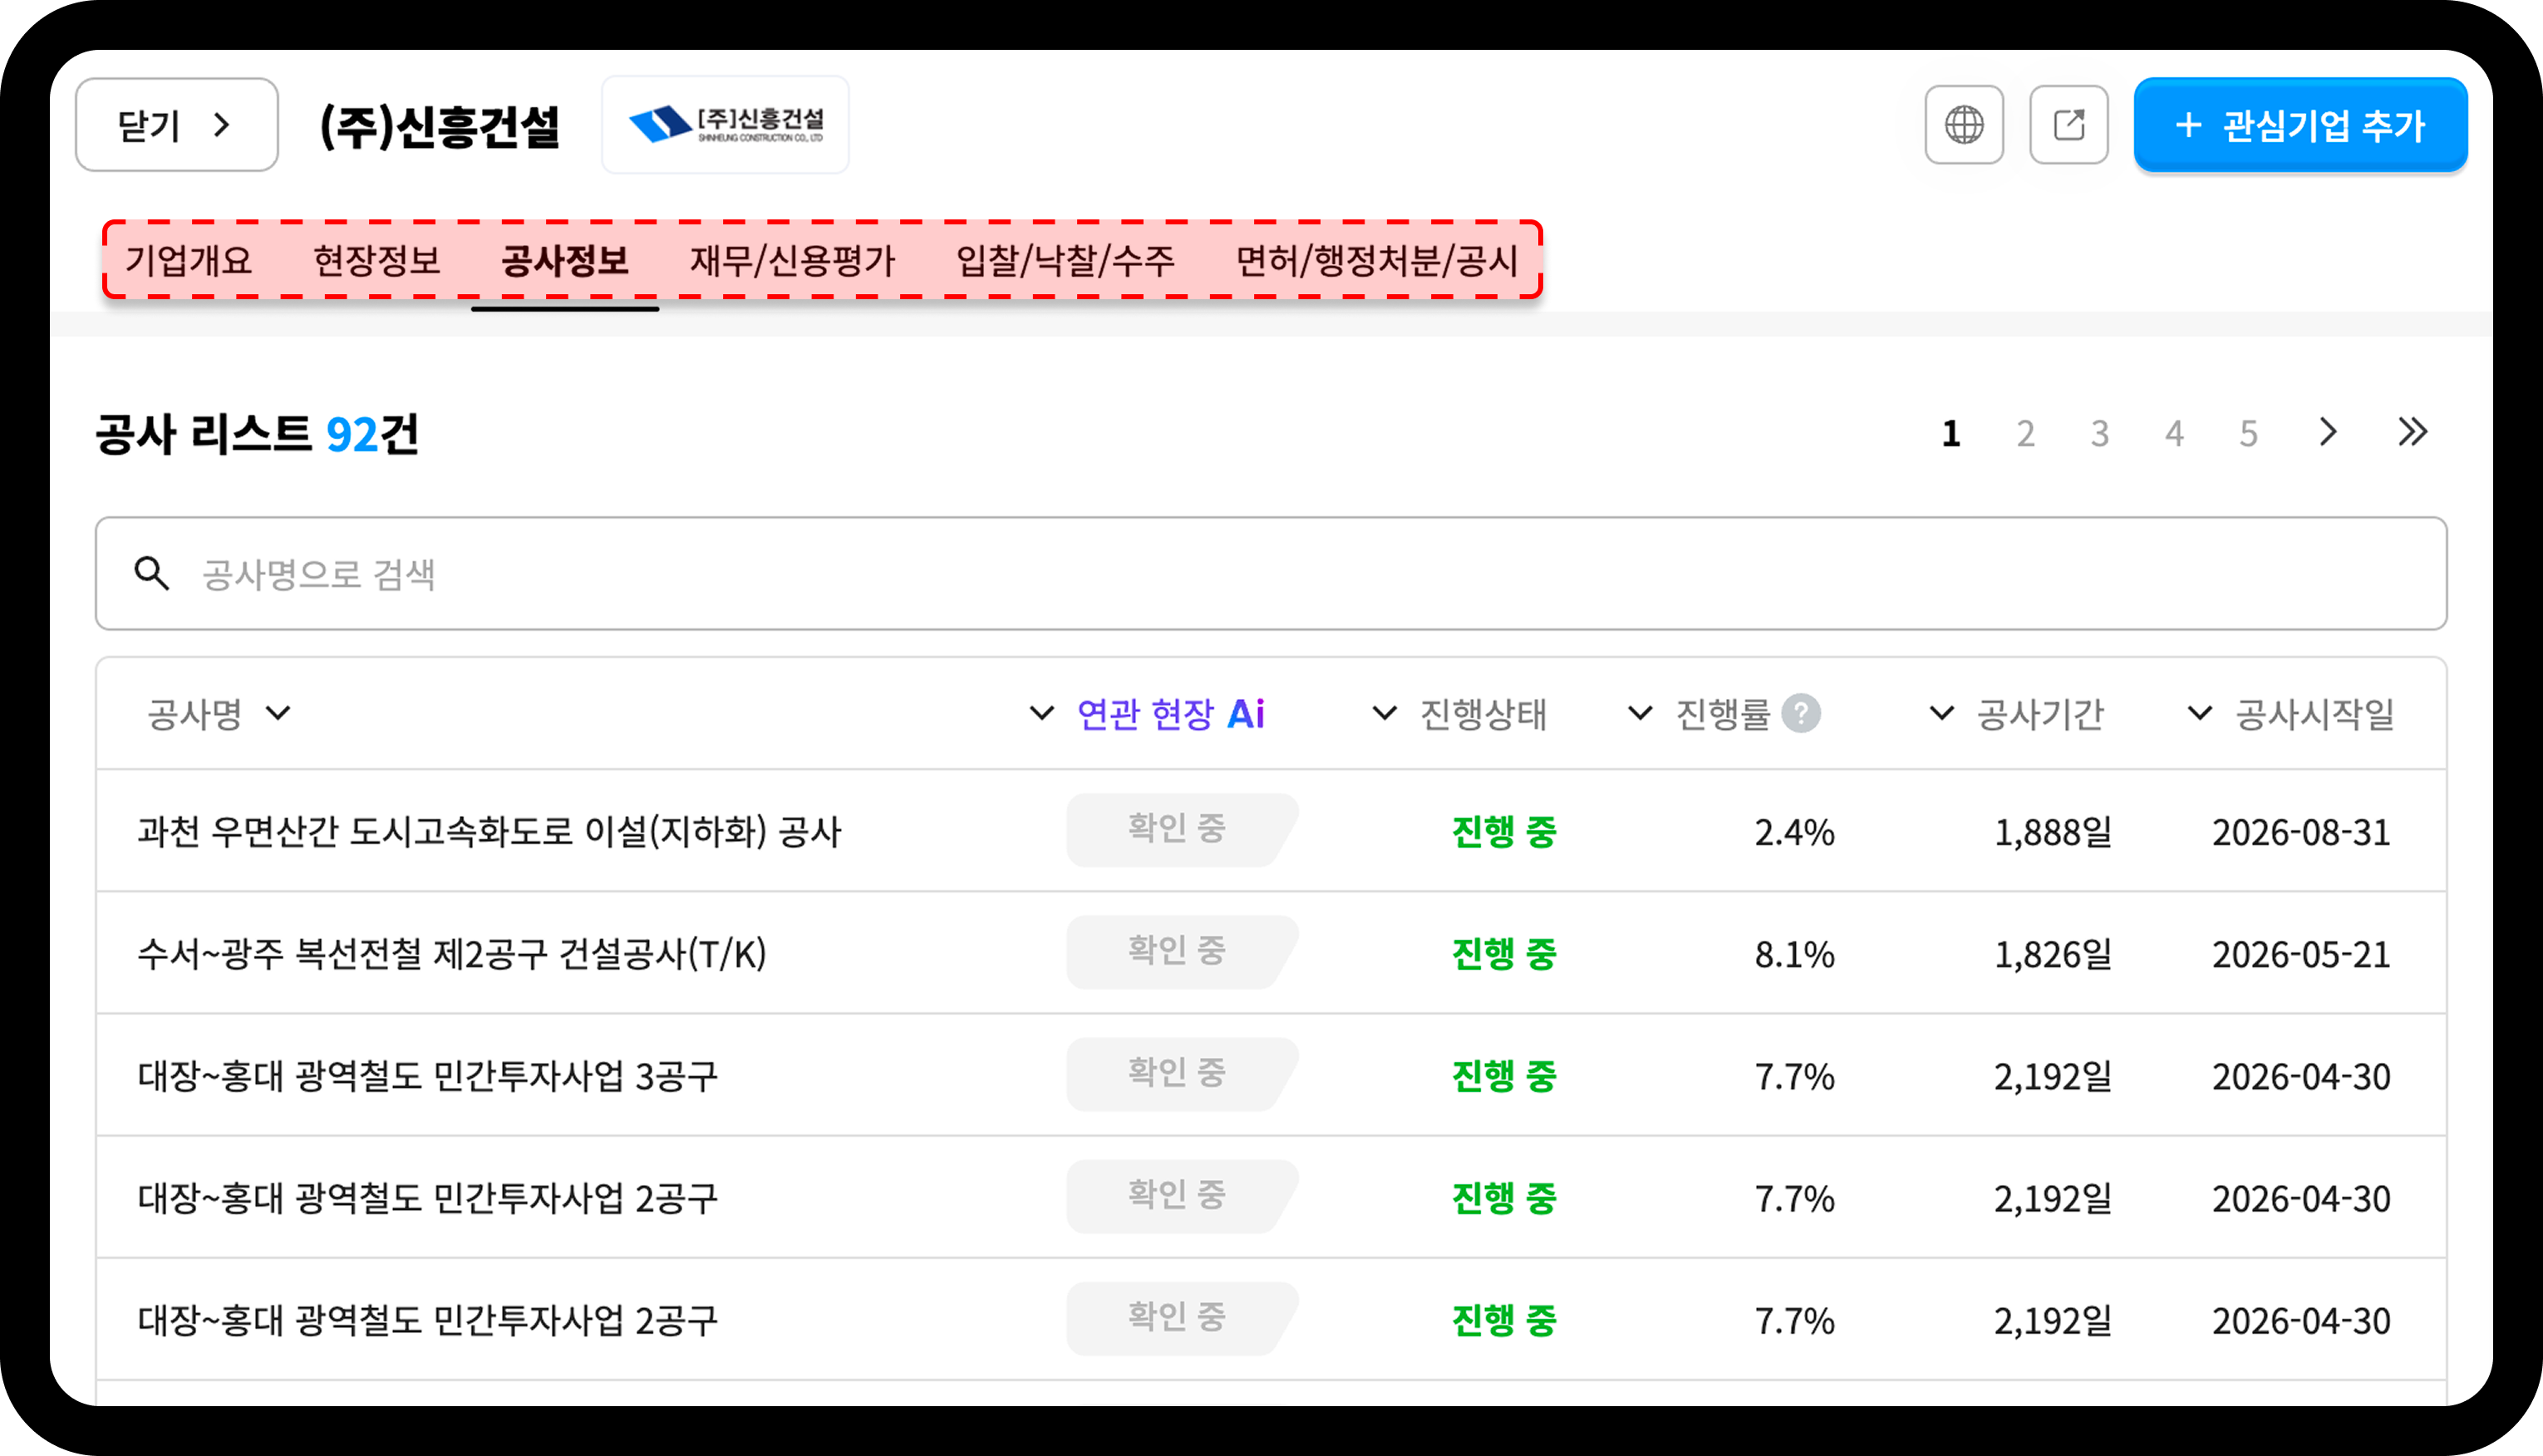Switch to the 기업개요 tab
The width and height of the screenshot is (2543, 1456).
[x=189, y=261]
